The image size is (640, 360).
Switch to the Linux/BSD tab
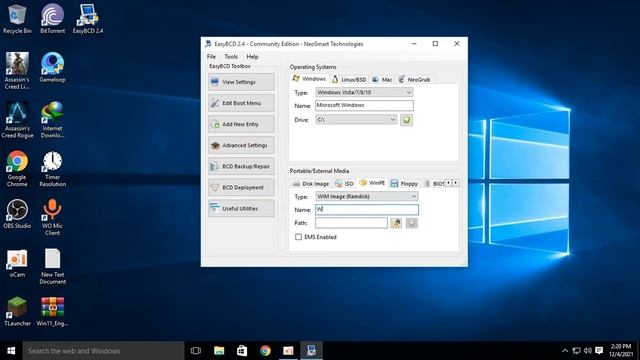[349, 80]
